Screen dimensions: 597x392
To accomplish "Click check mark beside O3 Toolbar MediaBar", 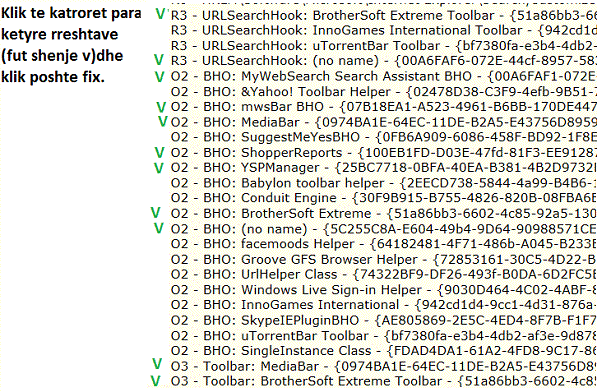I will [157, 364].
